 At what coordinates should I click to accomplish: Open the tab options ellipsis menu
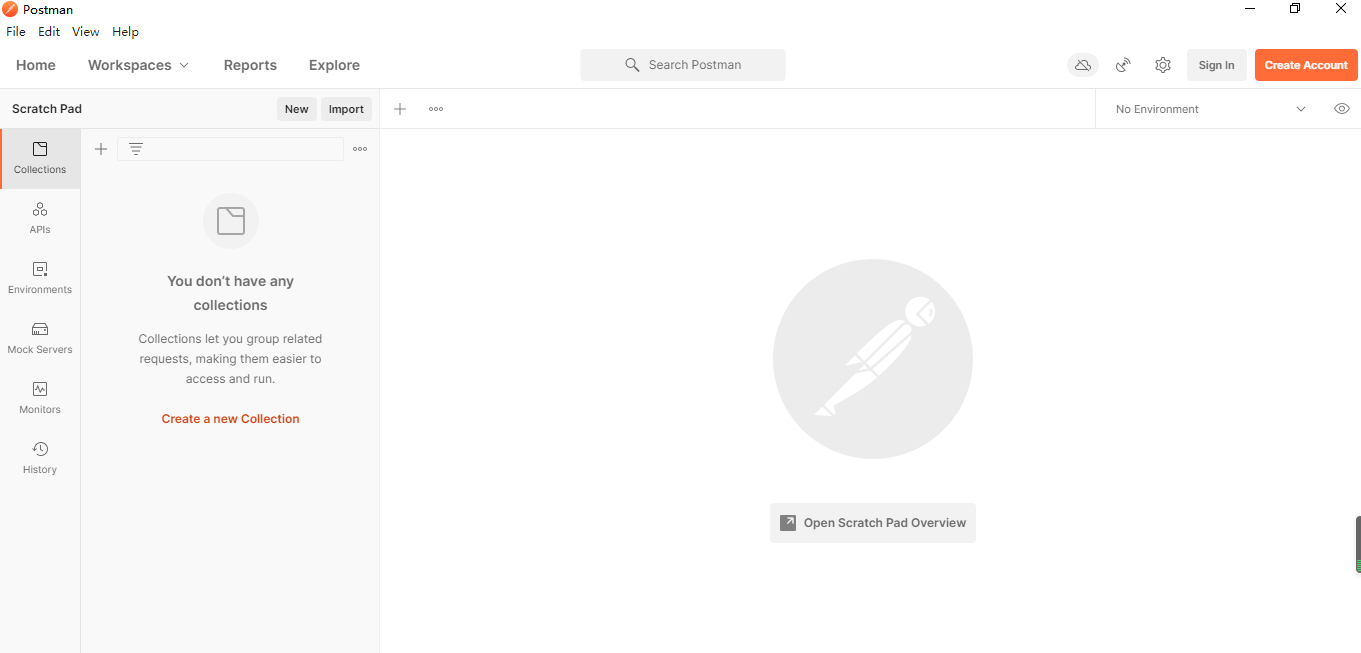point(436,109)
